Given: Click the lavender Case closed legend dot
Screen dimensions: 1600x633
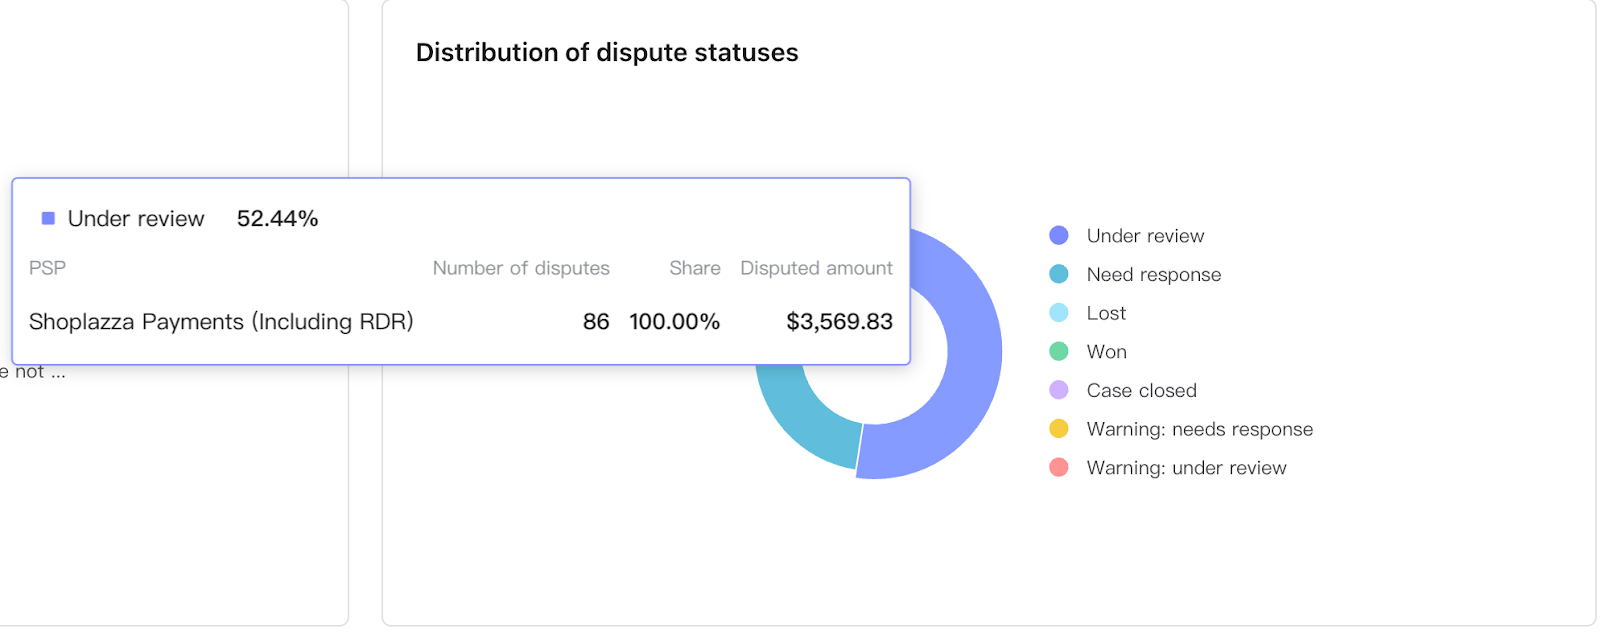Looking at the screenshot, I should 1059,390.
